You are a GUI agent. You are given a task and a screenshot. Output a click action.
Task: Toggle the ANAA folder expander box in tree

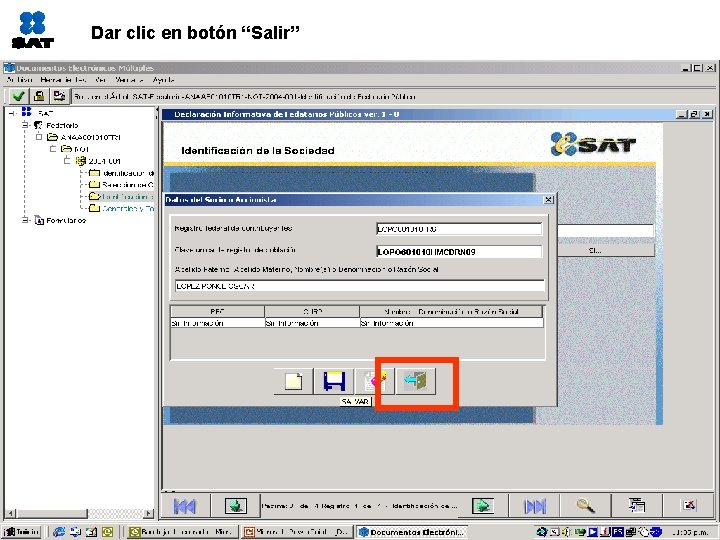point(39,137)
